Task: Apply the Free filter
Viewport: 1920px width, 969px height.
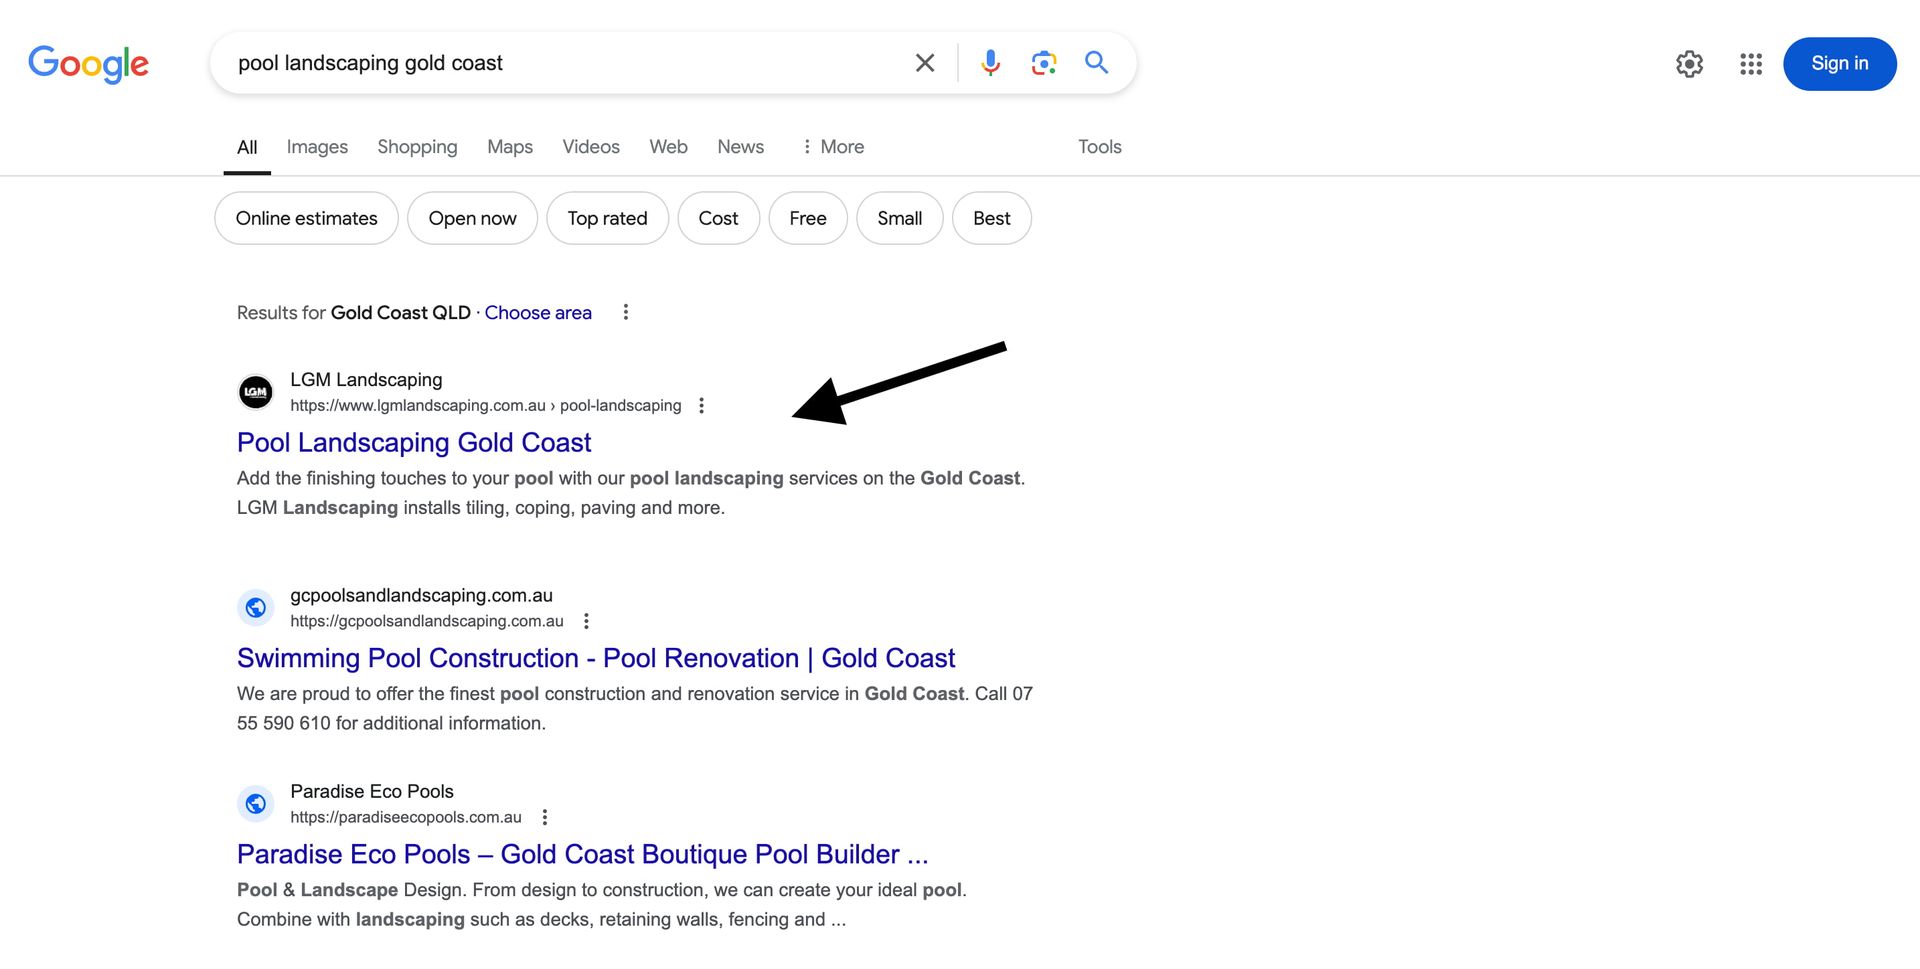Action: 807,217
